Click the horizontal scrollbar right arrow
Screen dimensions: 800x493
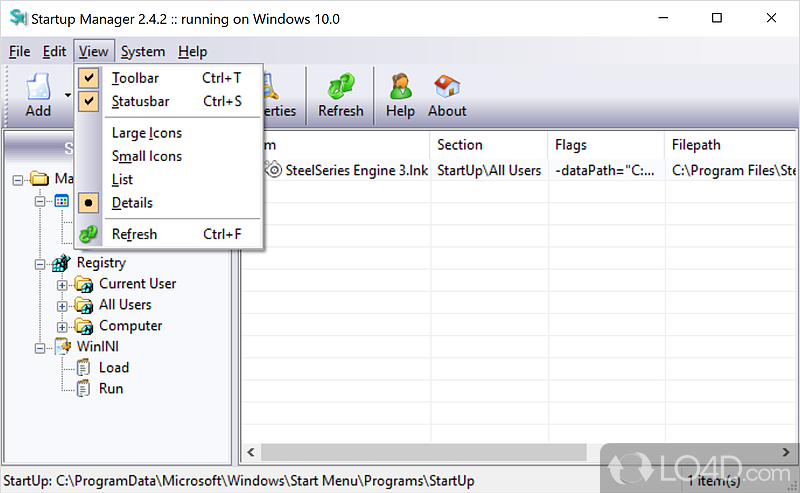point(786,452)
